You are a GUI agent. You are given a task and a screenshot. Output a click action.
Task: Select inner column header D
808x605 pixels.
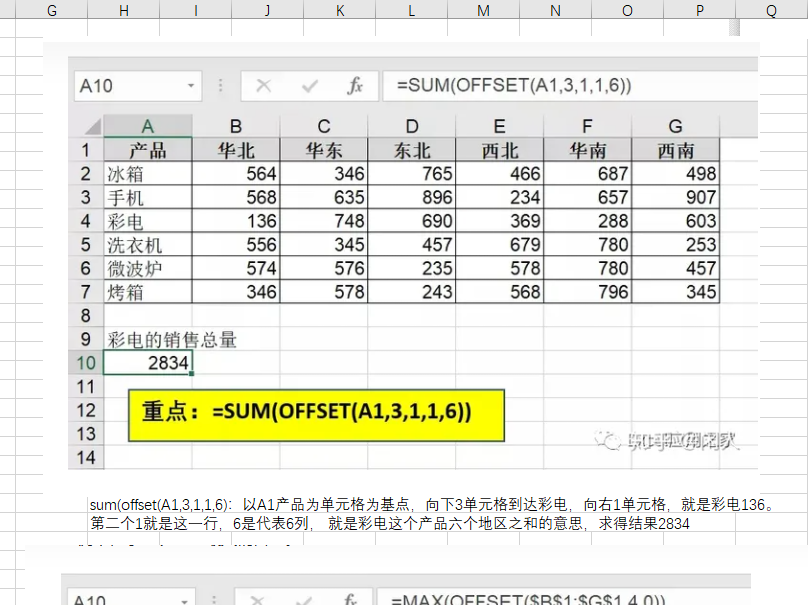(x=412, y=126)
